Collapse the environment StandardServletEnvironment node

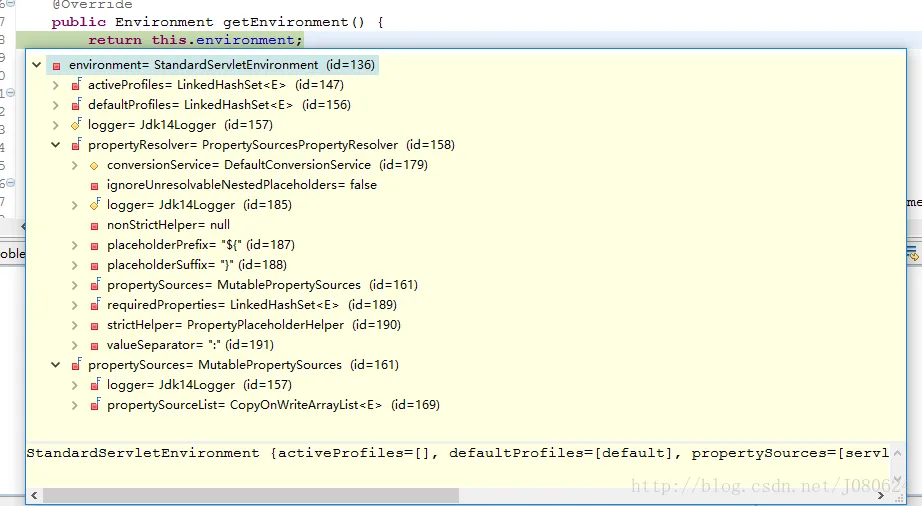coord(36,65)
